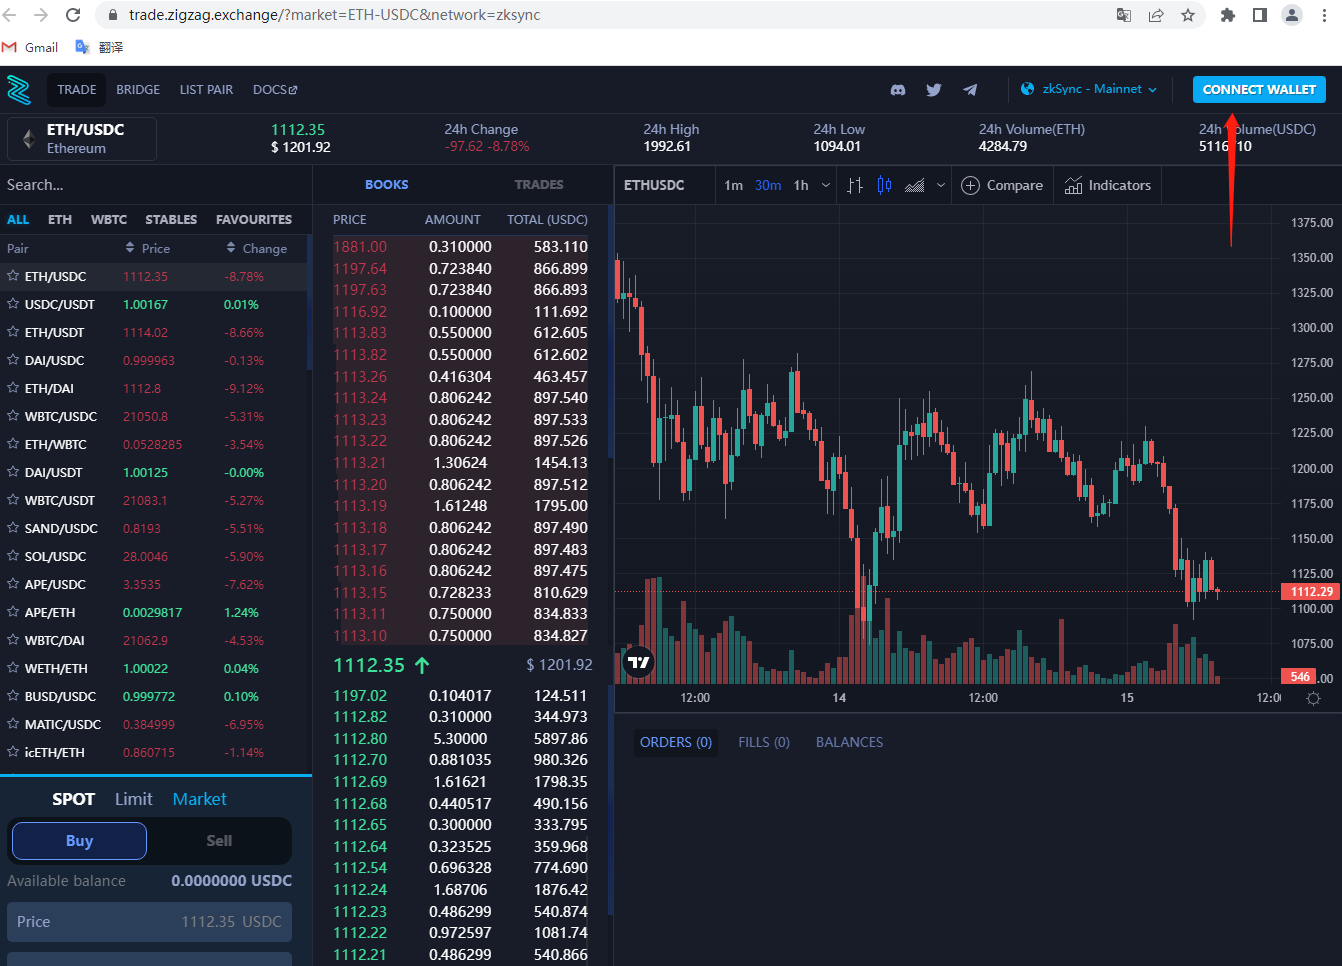Click the chart settings gear icon
This screenshot has height=966, width=1342.
(x=1314, y=698)
